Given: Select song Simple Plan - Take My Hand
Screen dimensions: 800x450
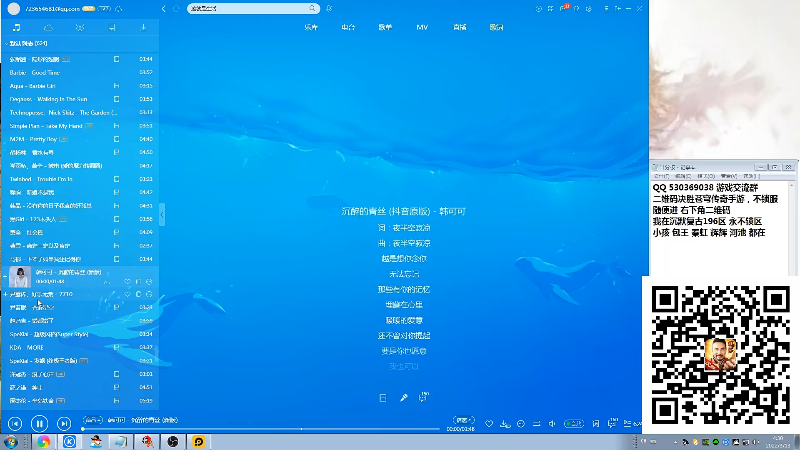Looking at the screenshot, I should (80, 126).
